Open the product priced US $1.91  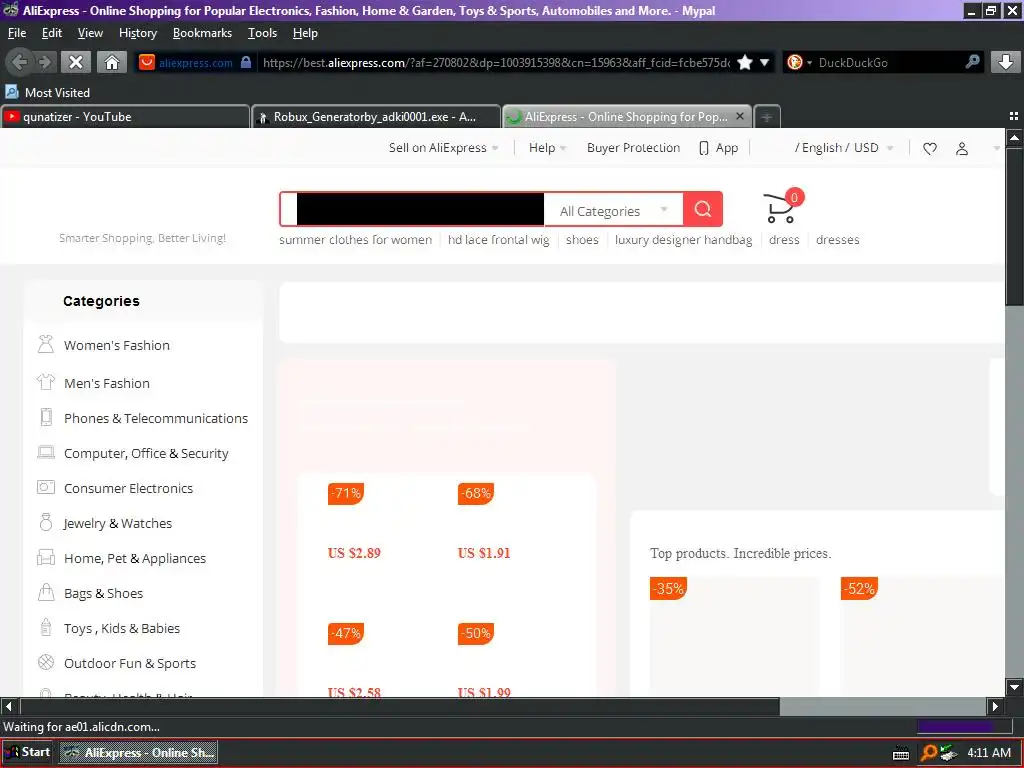(x=484, y=553)
